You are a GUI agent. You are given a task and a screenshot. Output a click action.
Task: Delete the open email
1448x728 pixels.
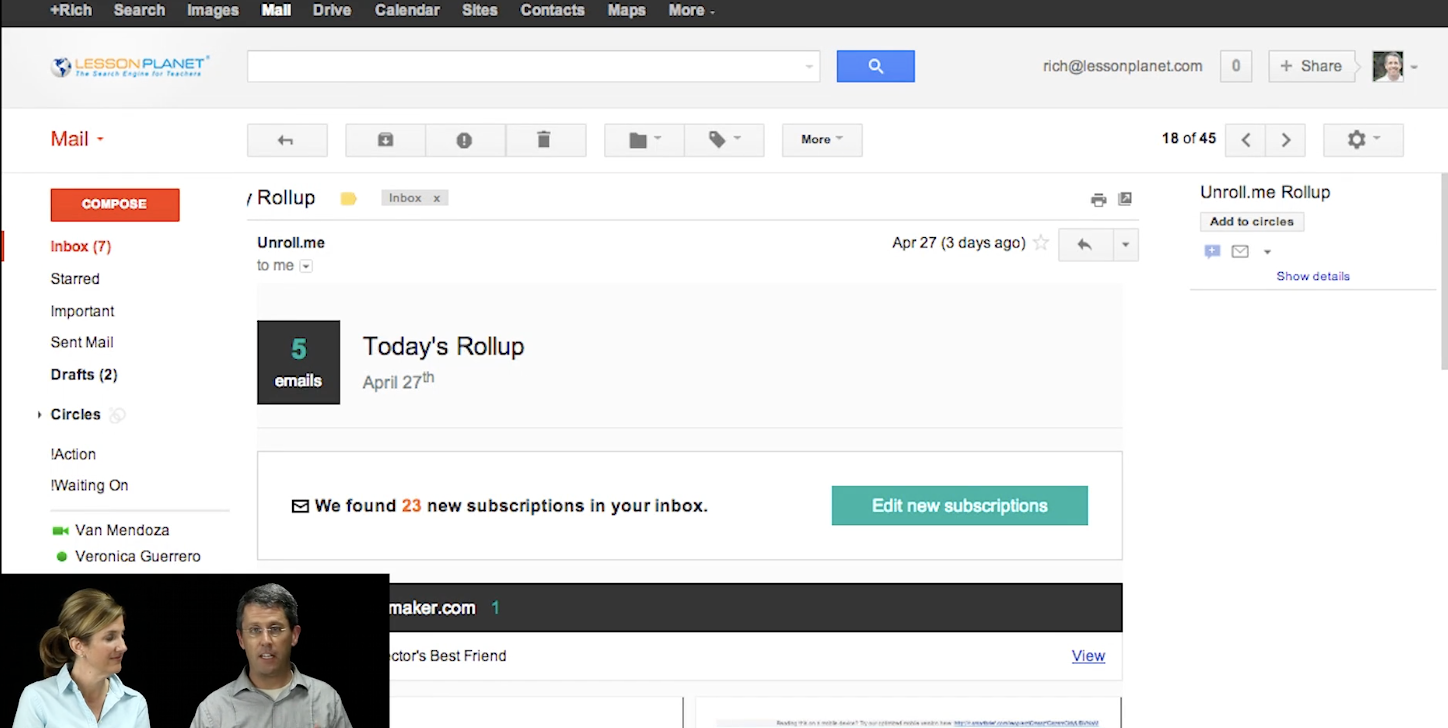click(x=545, y=140)
